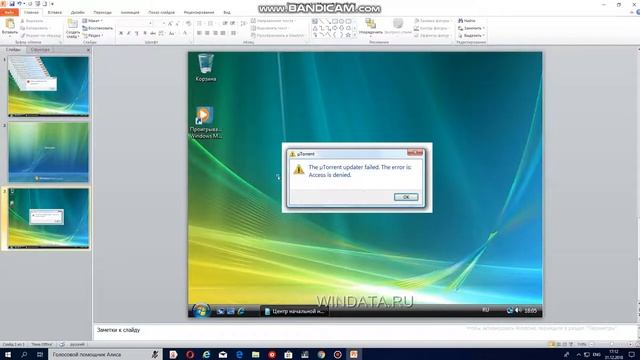Open Microsoft Store from the taskbar
The image size is (640, 360).
click(x=288, y=355)
